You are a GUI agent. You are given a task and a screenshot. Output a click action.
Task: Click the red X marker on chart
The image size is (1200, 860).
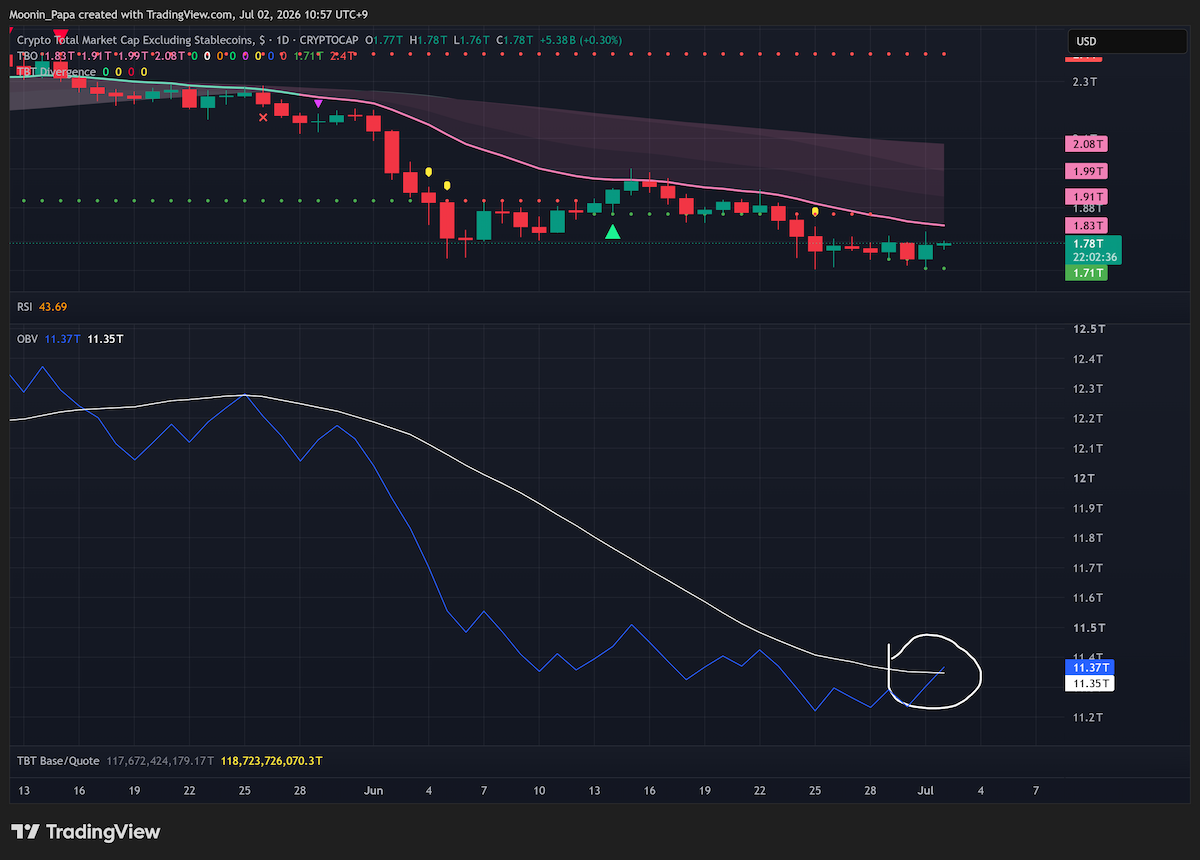pos(263,117)
